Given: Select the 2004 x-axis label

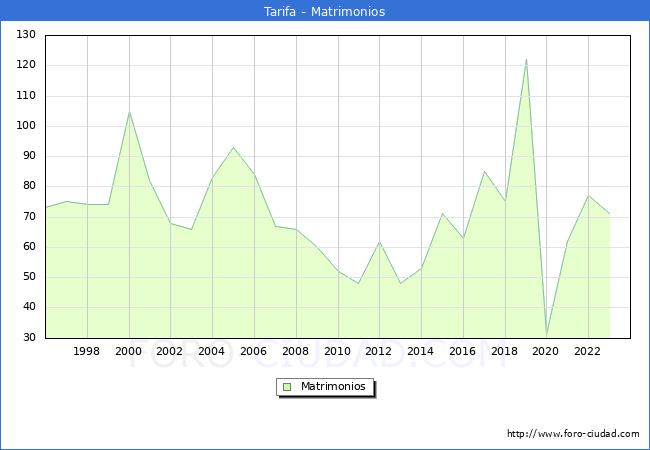Looking at the screenshot, I should [x=212, y=351].
